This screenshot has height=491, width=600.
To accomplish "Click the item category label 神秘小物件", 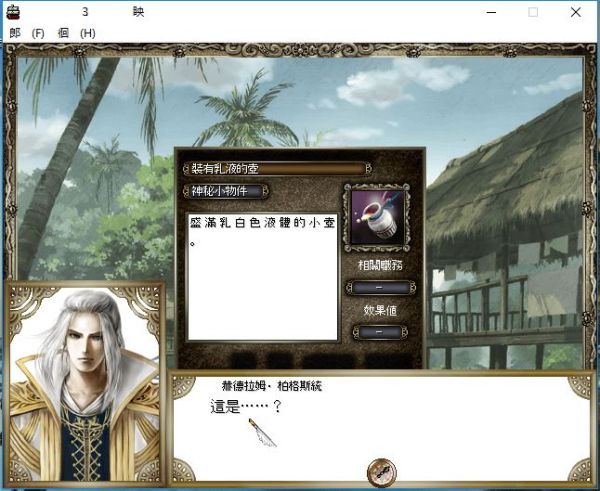I will point(226,191).
